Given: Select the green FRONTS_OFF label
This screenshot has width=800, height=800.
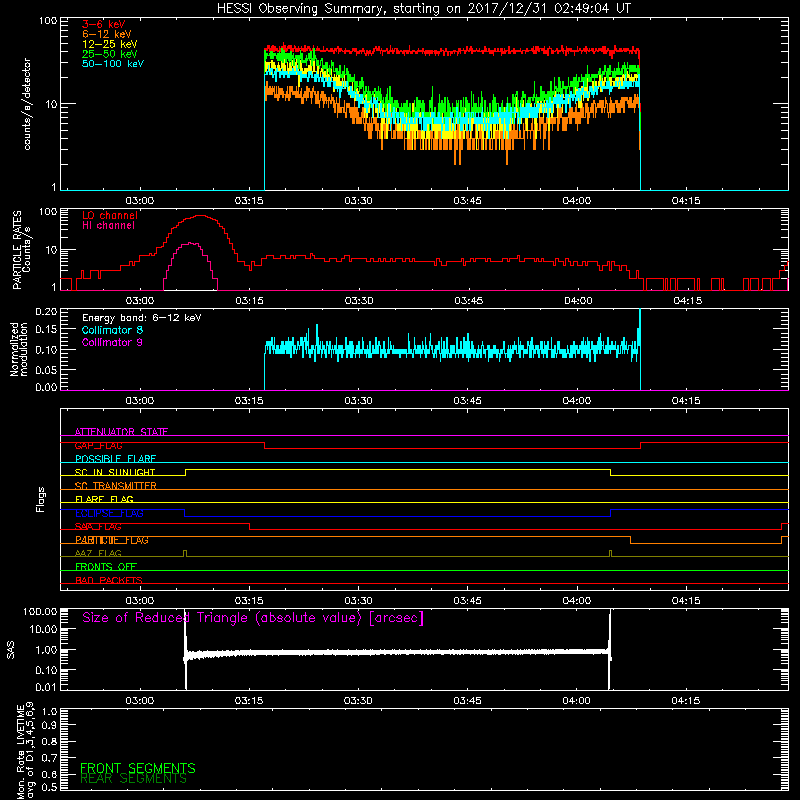Looking at the screenshot, I should (x=106, y=567).
